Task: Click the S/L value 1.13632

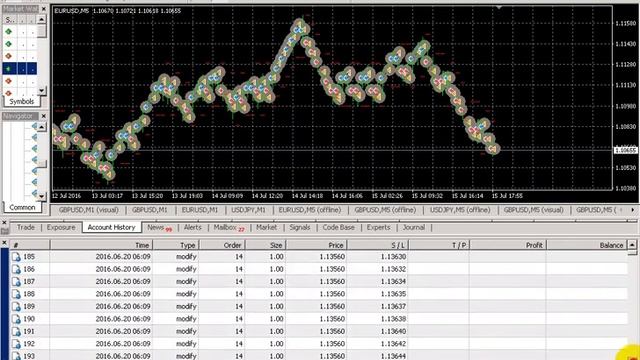Action: coord(393,269)
